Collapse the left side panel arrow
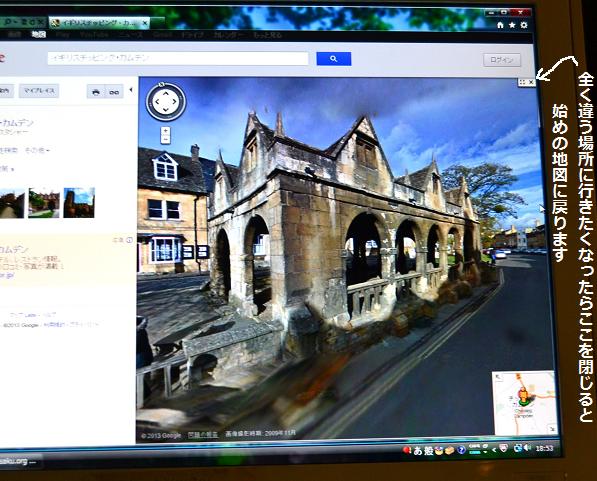Screen dimensions: 597x481 pos(131,90)
